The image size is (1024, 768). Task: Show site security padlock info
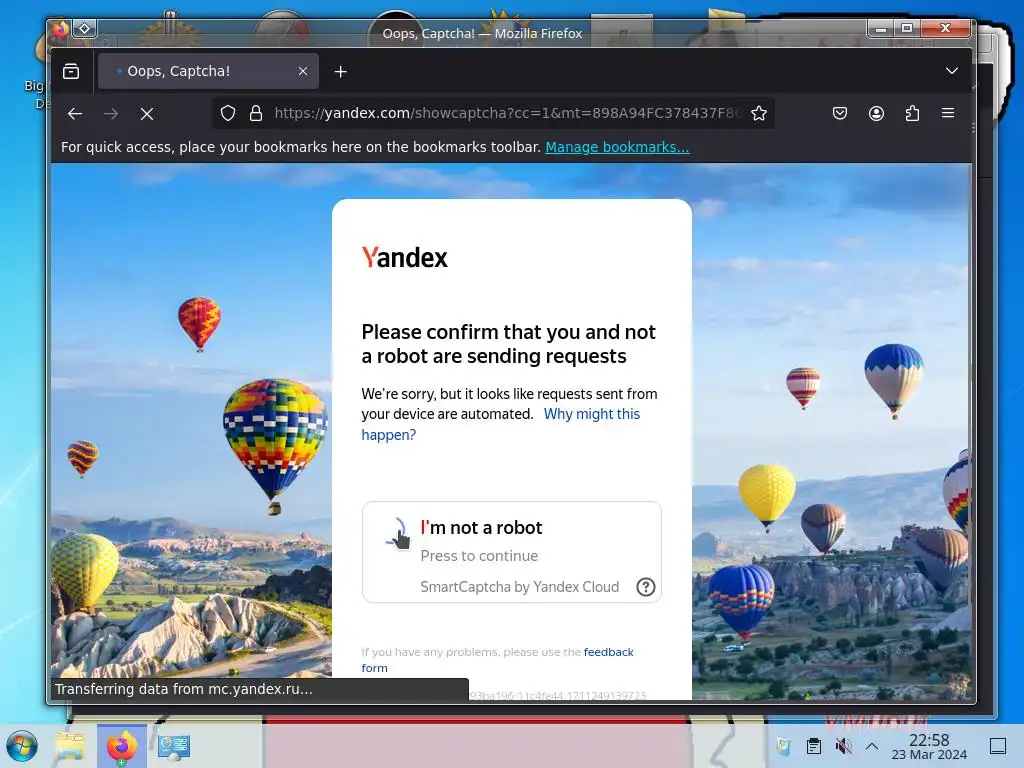click(x=256, y=114)
